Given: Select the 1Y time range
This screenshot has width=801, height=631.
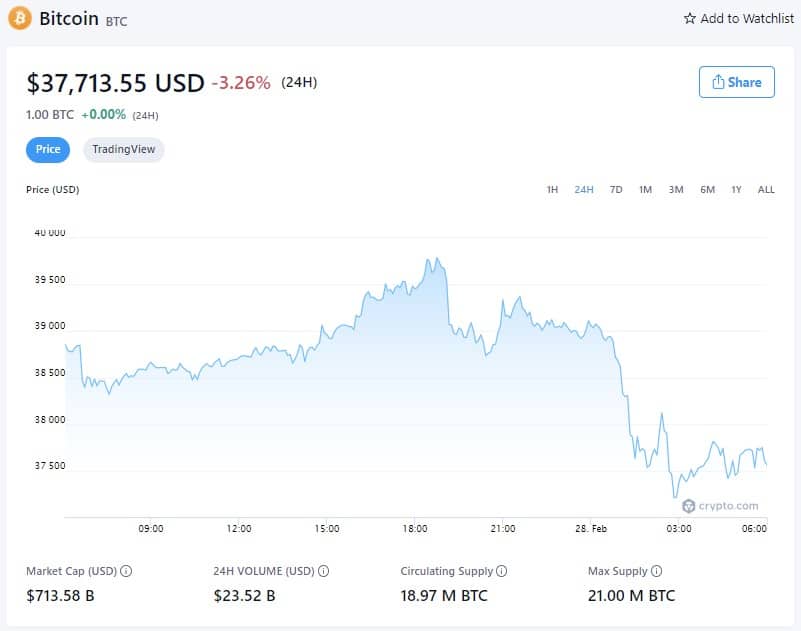Looking at the screenshot, I should pos(736,190).
